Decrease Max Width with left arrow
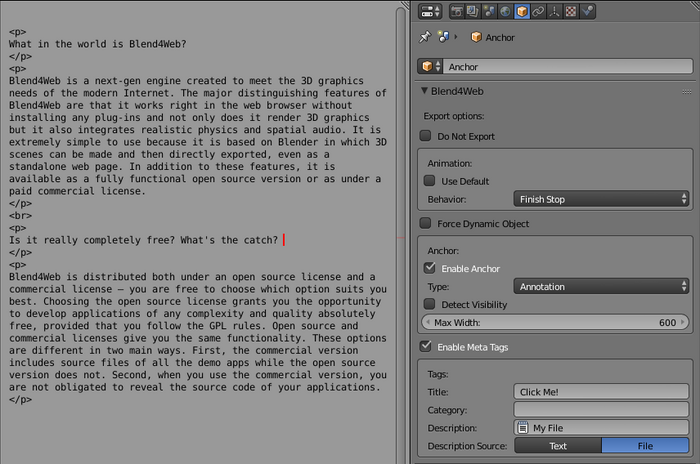 (428, 322)
